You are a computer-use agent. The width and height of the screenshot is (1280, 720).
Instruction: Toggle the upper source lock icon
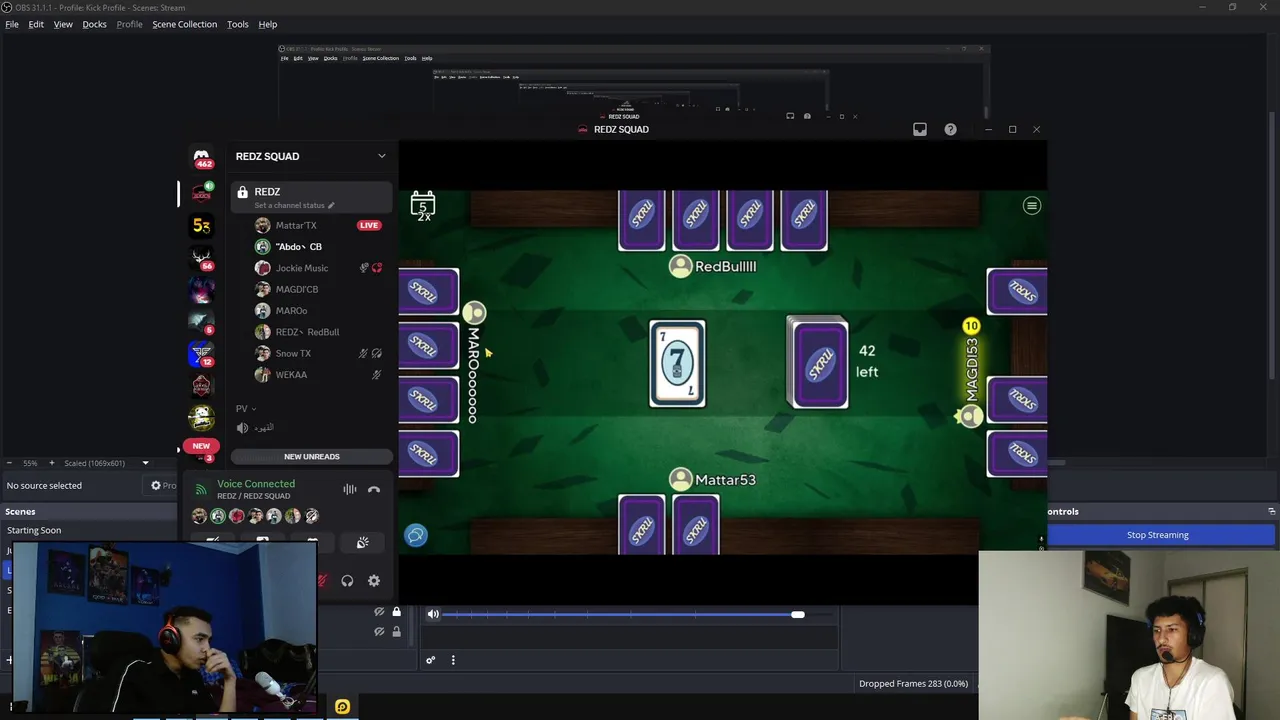(396, 612)
